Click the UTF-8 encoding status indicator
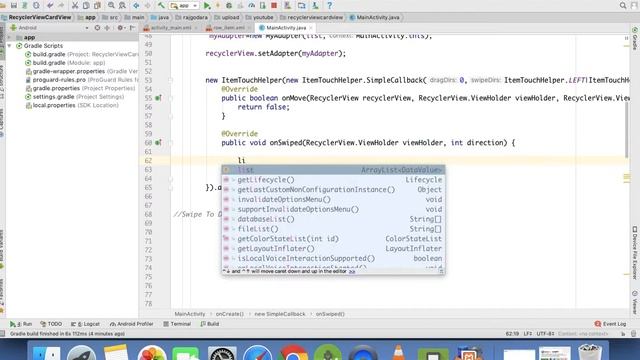The image size is (640, 360). click(x=545, y=333)
